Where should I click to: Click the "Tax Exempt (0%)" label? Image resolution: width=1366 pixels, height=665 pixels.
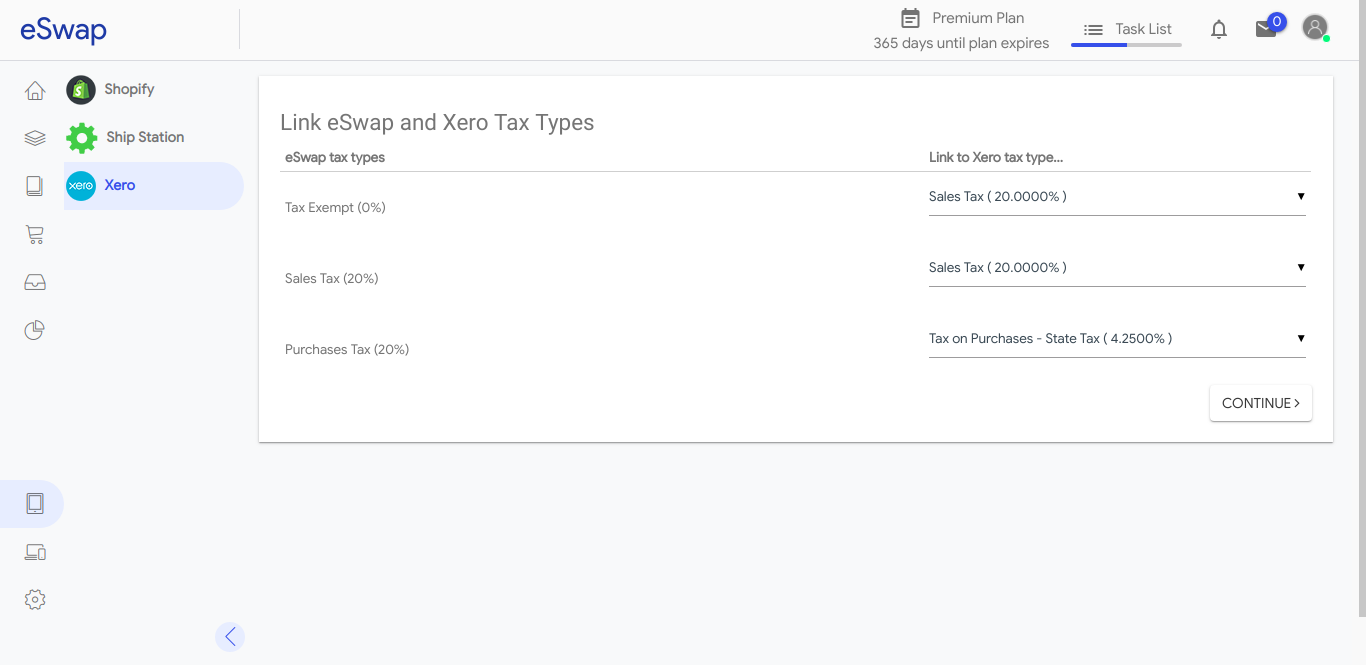(335, 208)
